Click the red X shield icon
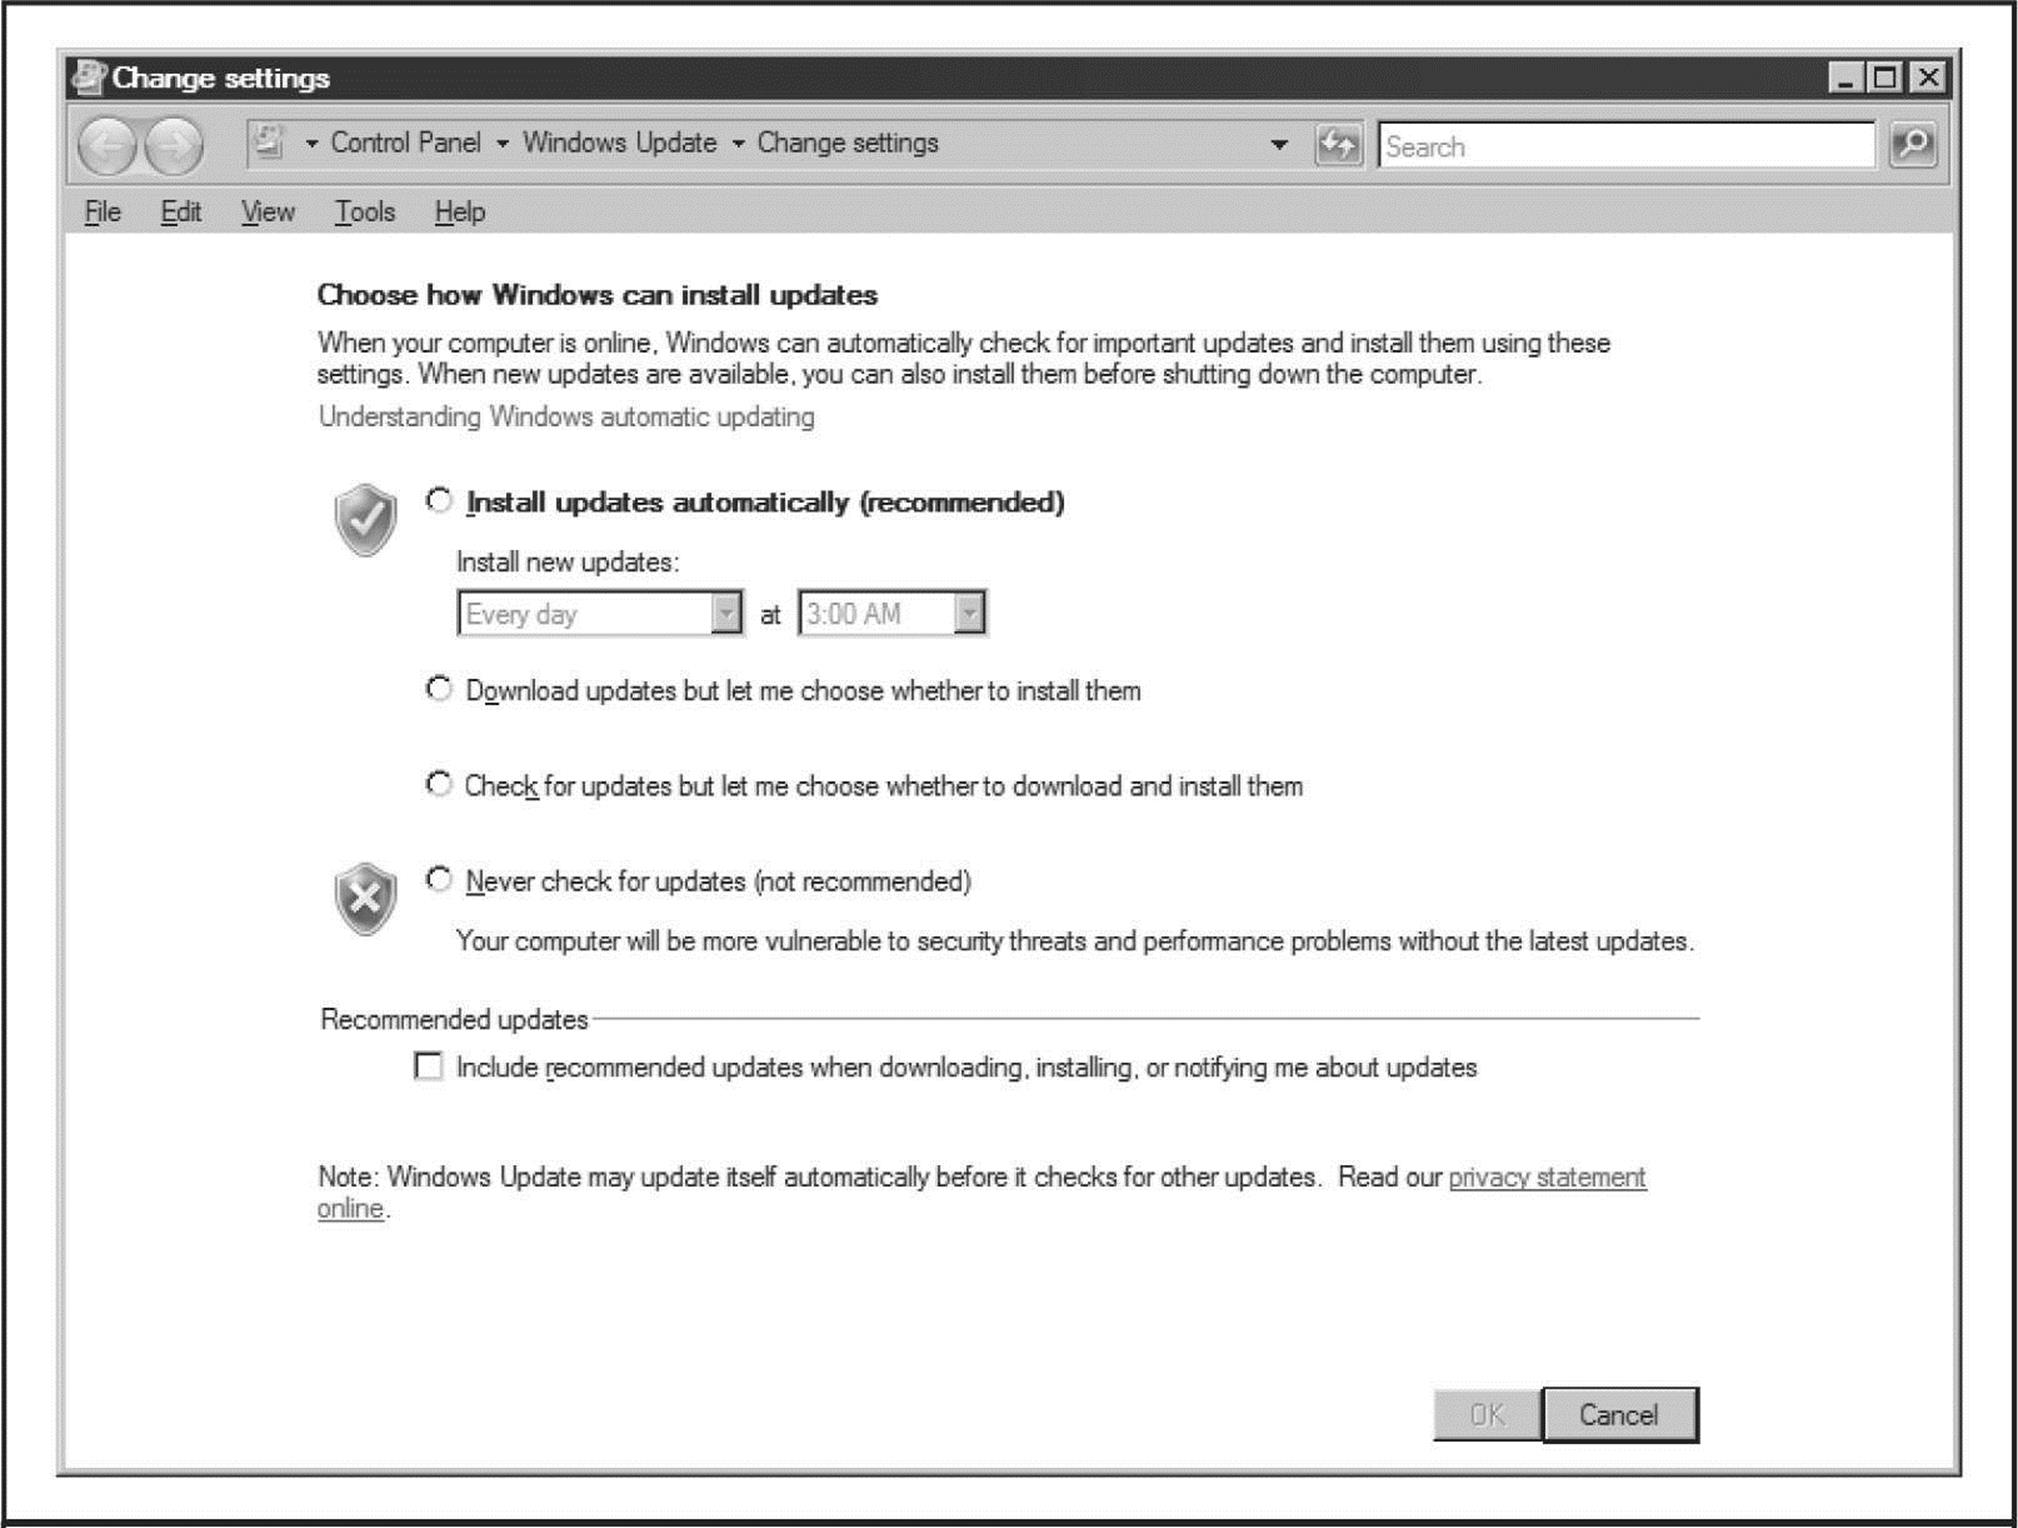The width and height of the screenshot is (2018, 1528). tap(365, 898)
